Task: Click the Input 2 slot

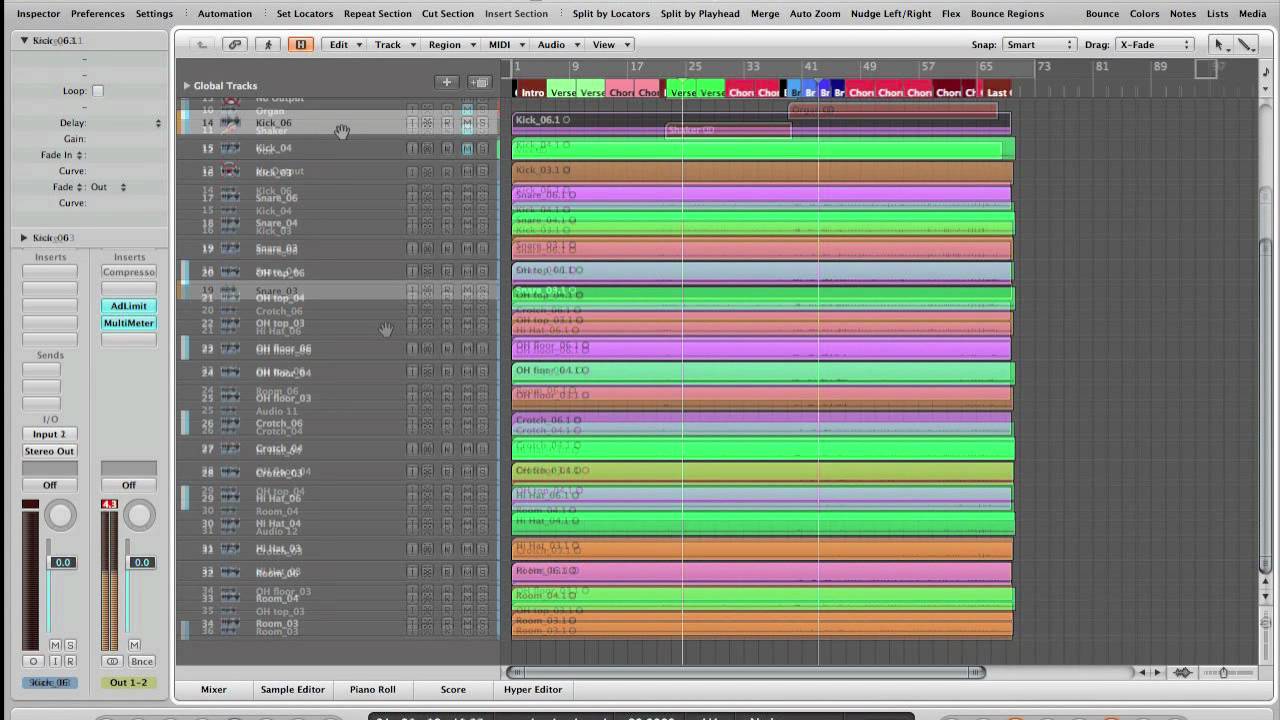Action: 50,434
